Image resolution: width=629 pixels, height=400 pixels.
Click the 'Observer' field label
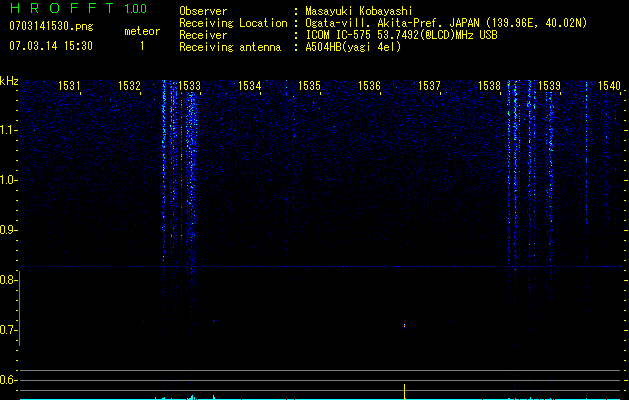[203, 11]
